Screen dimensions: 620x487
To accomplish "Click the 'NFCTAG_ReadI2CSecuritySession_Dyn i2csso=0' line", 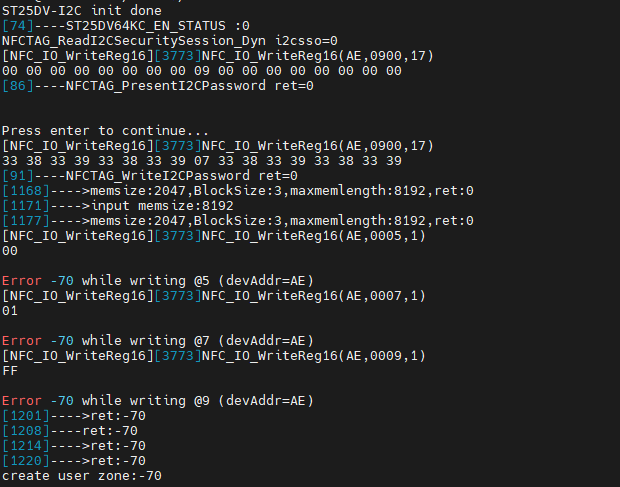I will pos(170,41).
